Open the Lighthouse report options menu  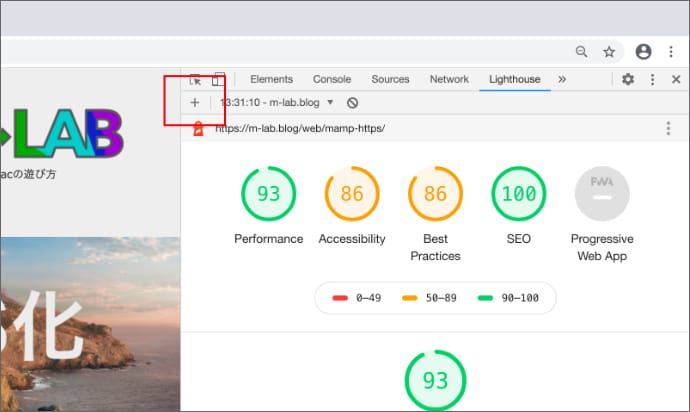point(668,128)
